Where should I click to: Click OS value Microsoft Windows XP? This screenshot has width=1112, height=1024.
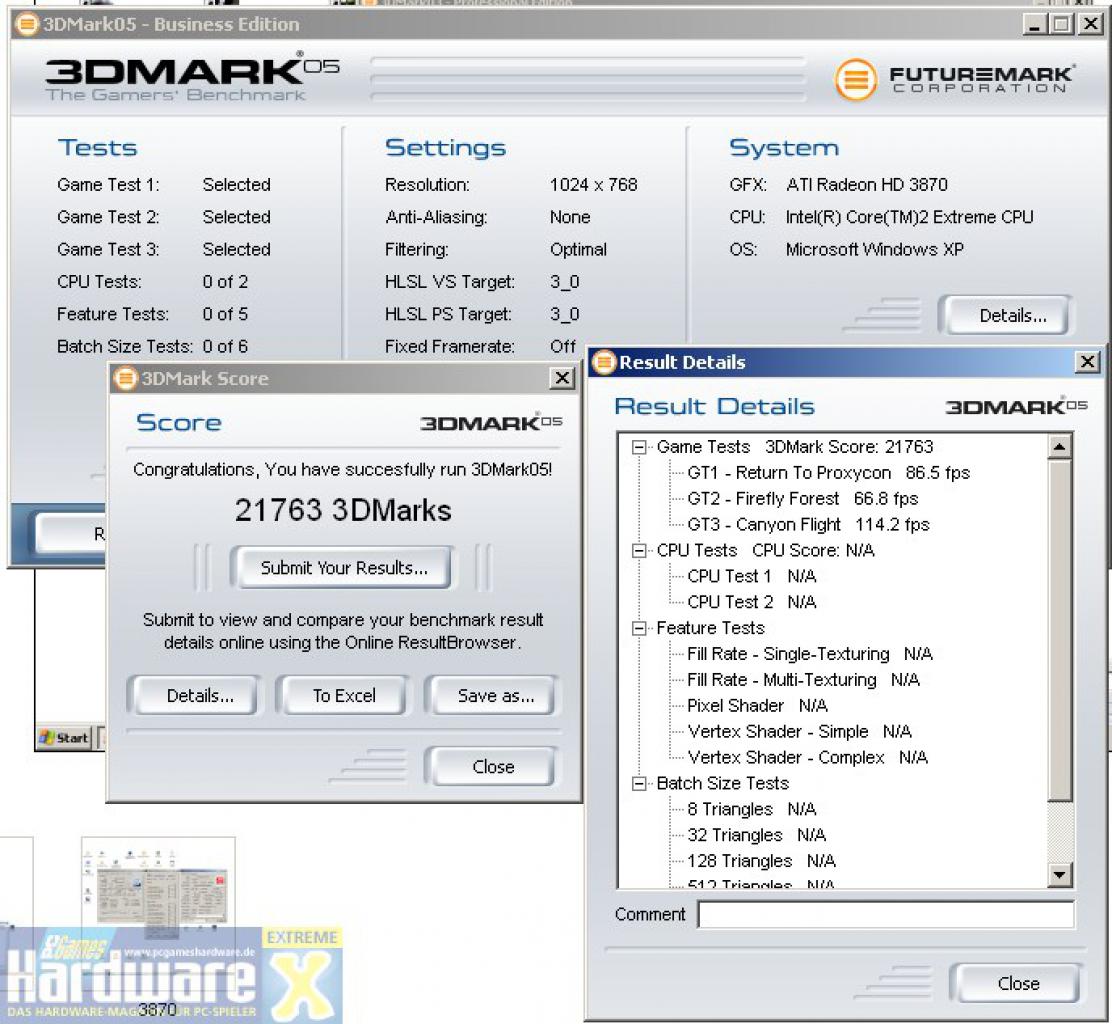tap(874, 250)
